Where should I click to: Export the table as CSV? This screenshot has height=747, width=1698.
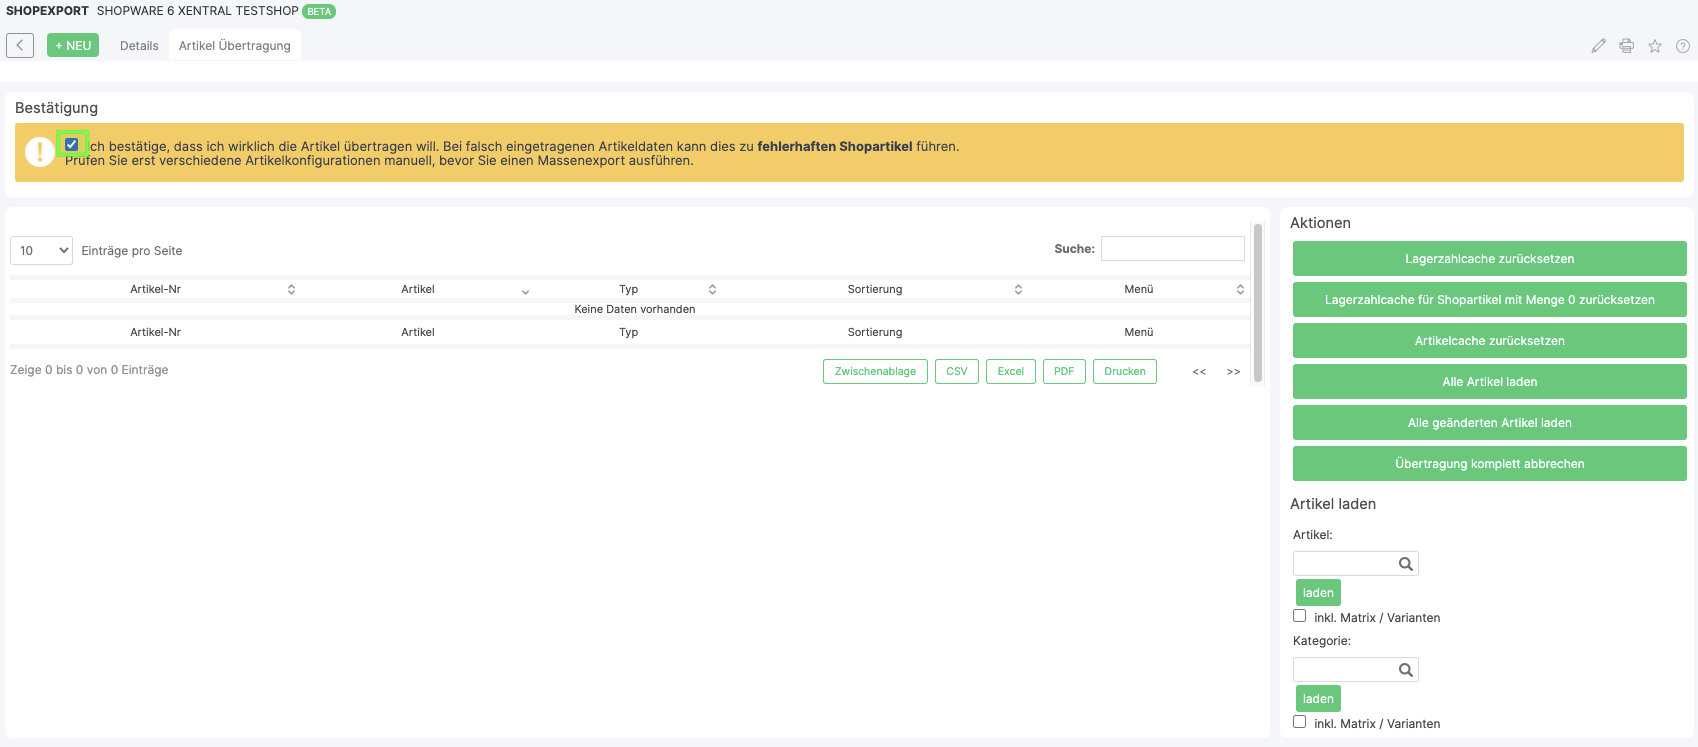point(956,371)
